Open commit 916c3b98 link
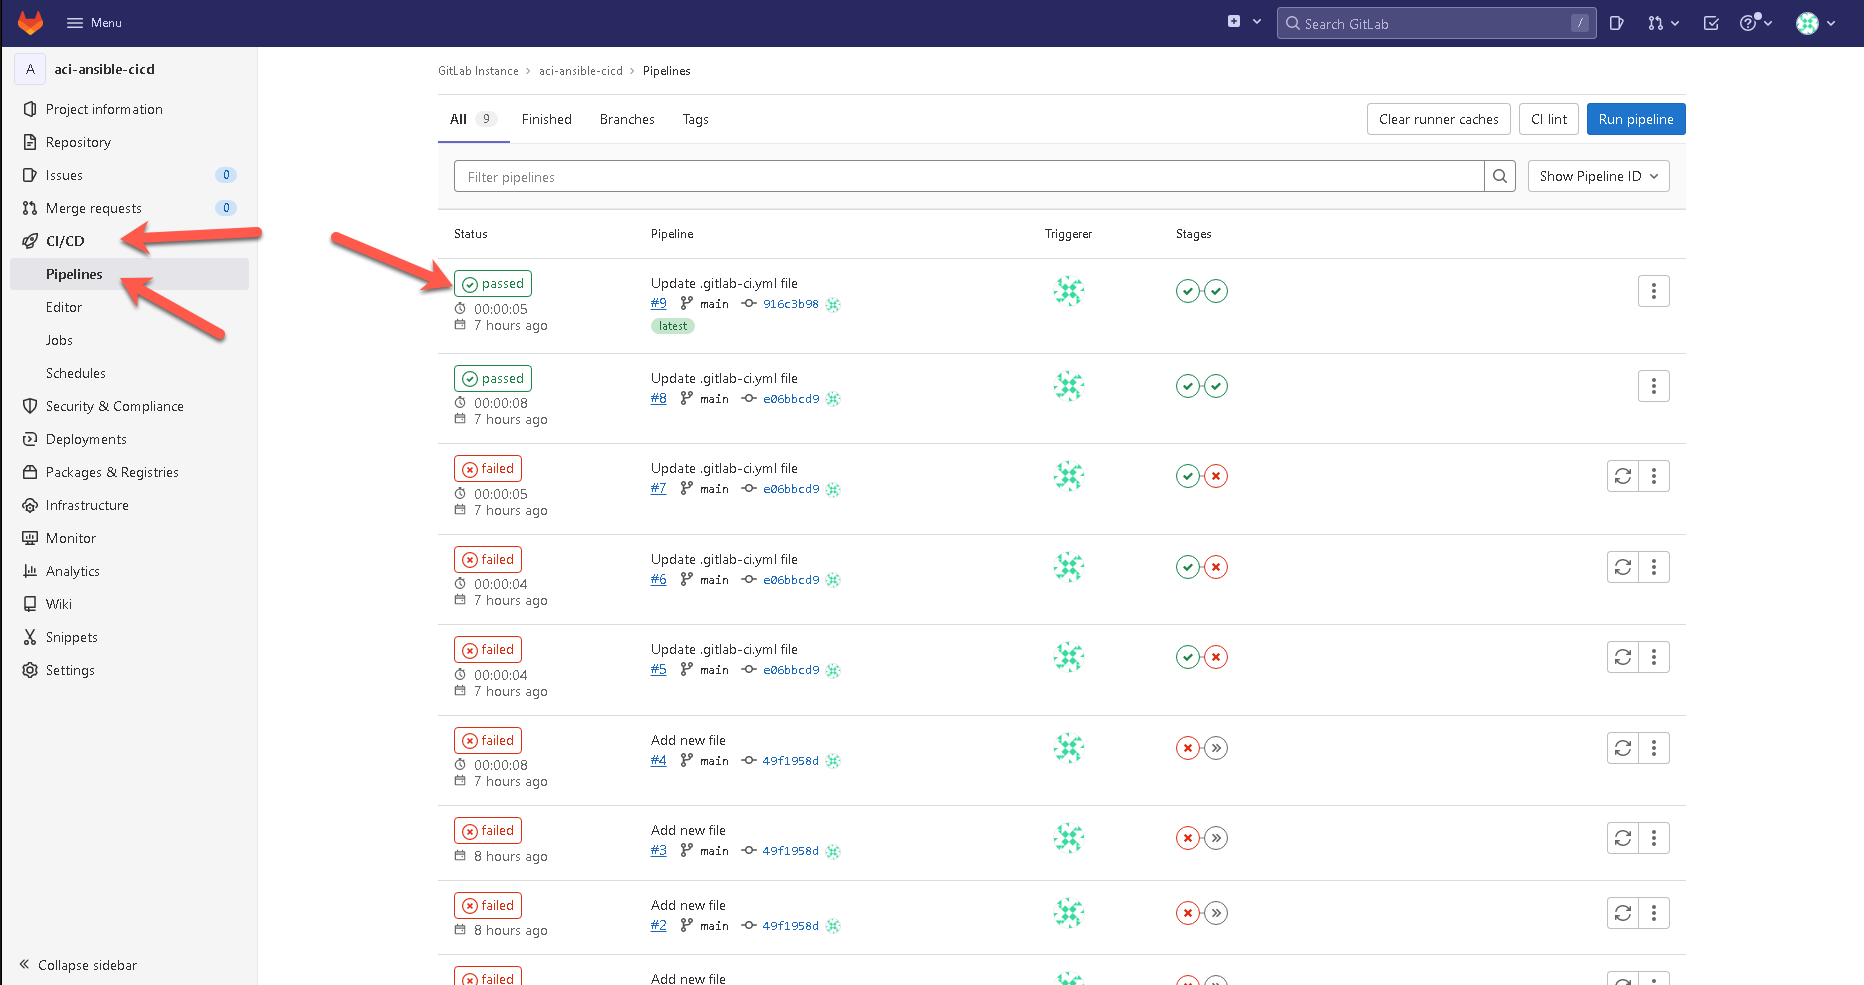The width and height of the screenshot is (1864, 985). pyautogui.click(x=790, y=304)
